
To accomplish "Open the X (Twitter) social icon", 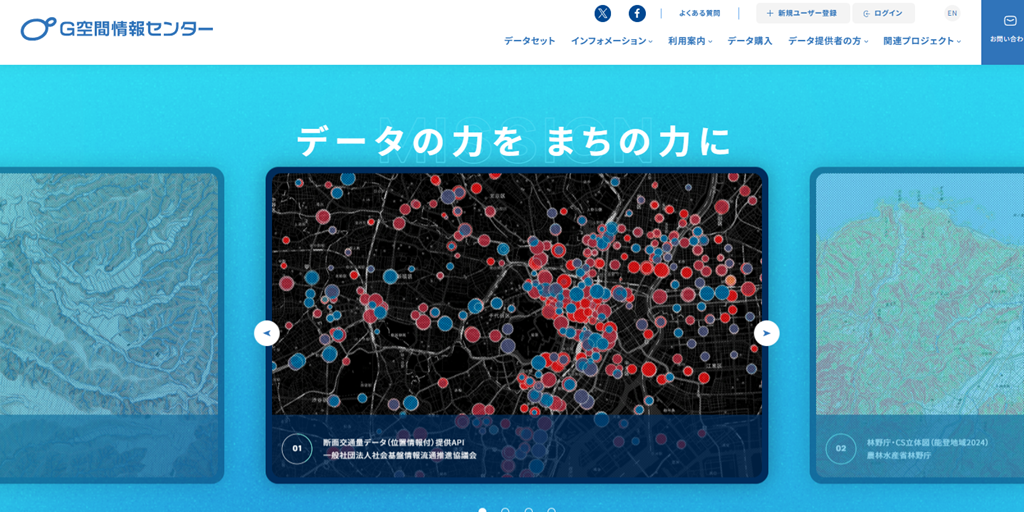I will pyautogui.click(x=603, y=13).
